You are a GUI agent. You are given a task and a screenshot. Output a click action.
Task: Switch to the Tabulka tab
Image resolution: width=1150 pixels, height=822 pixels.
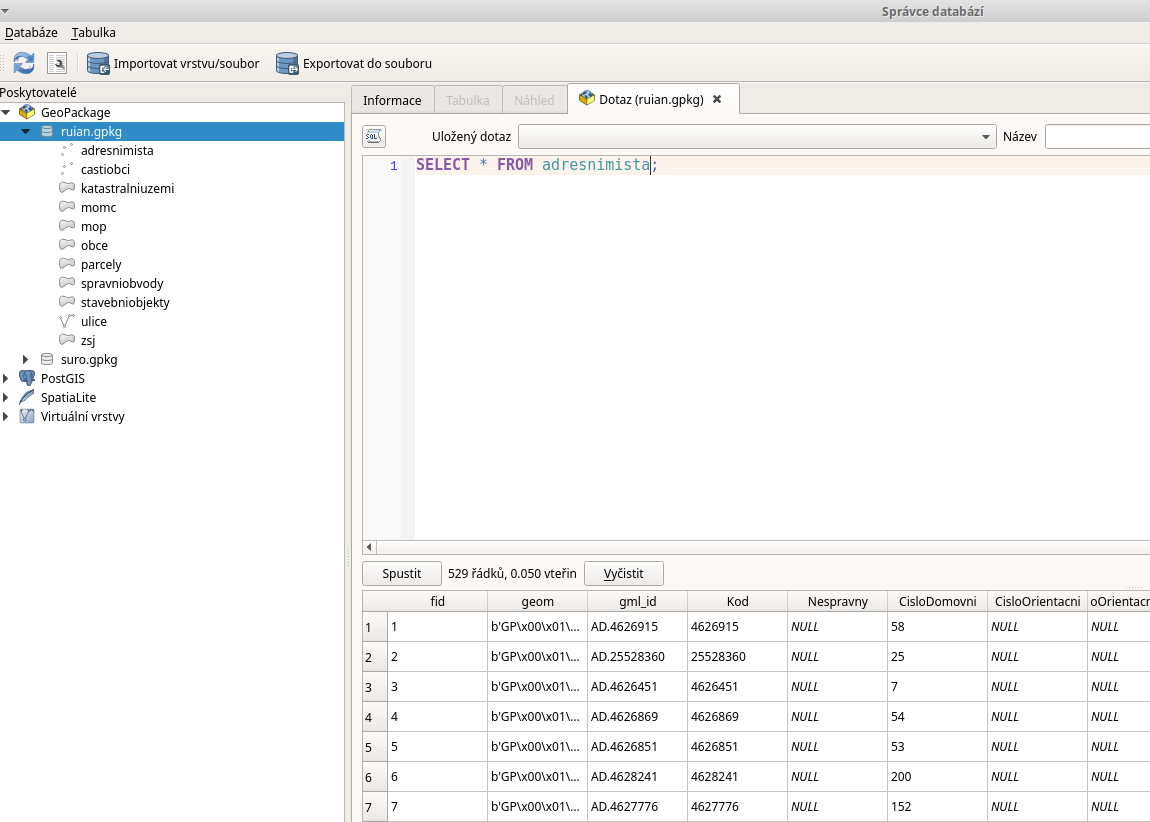coord(468,100)
